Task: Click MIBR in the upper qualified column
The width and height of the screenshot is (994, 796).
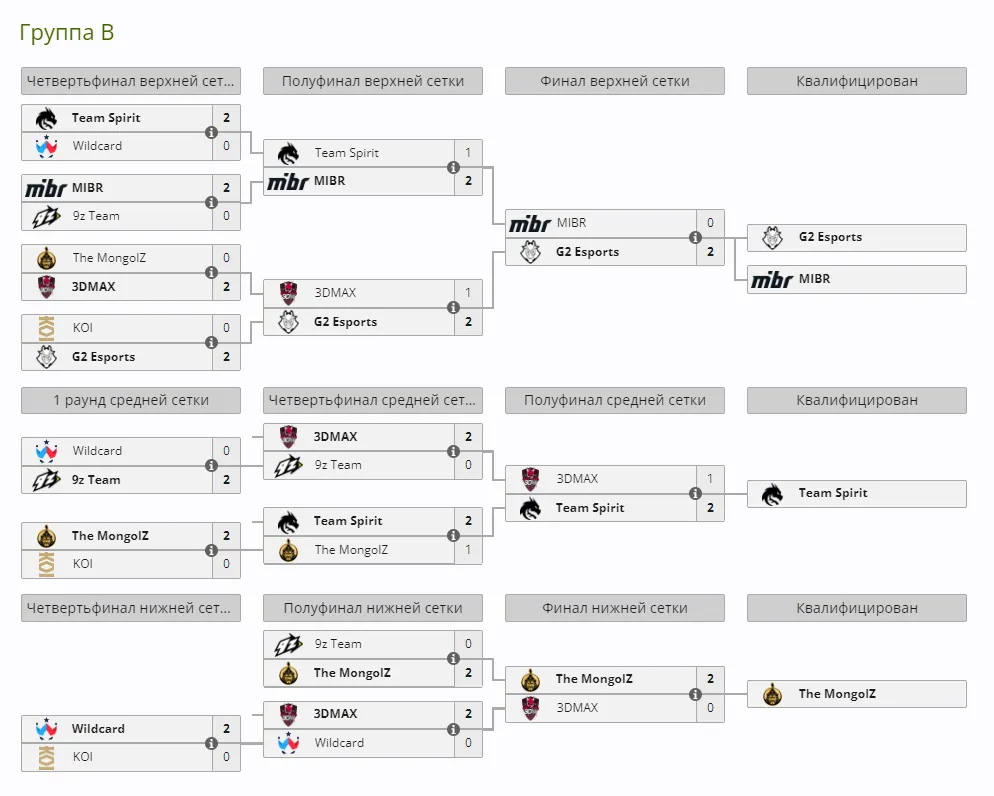Action: pyautogui.click(x=857, y=279)
